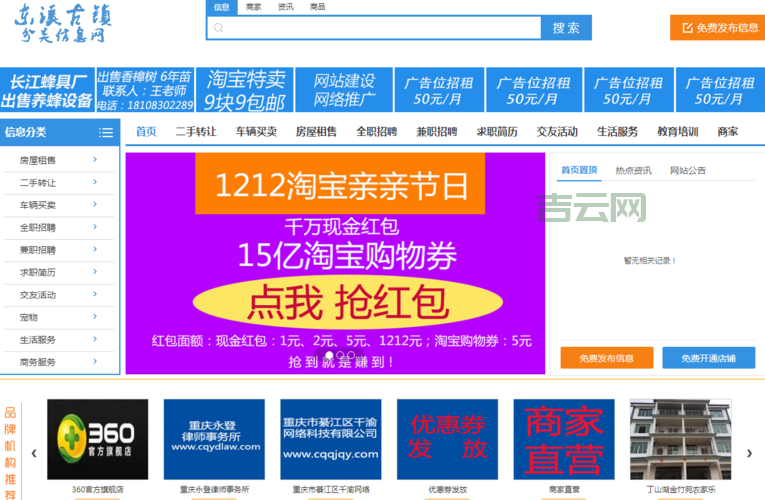Screen dimensions: 765x500
Task: Click the 东溪古镇 site logo
Action: (63, 23)
